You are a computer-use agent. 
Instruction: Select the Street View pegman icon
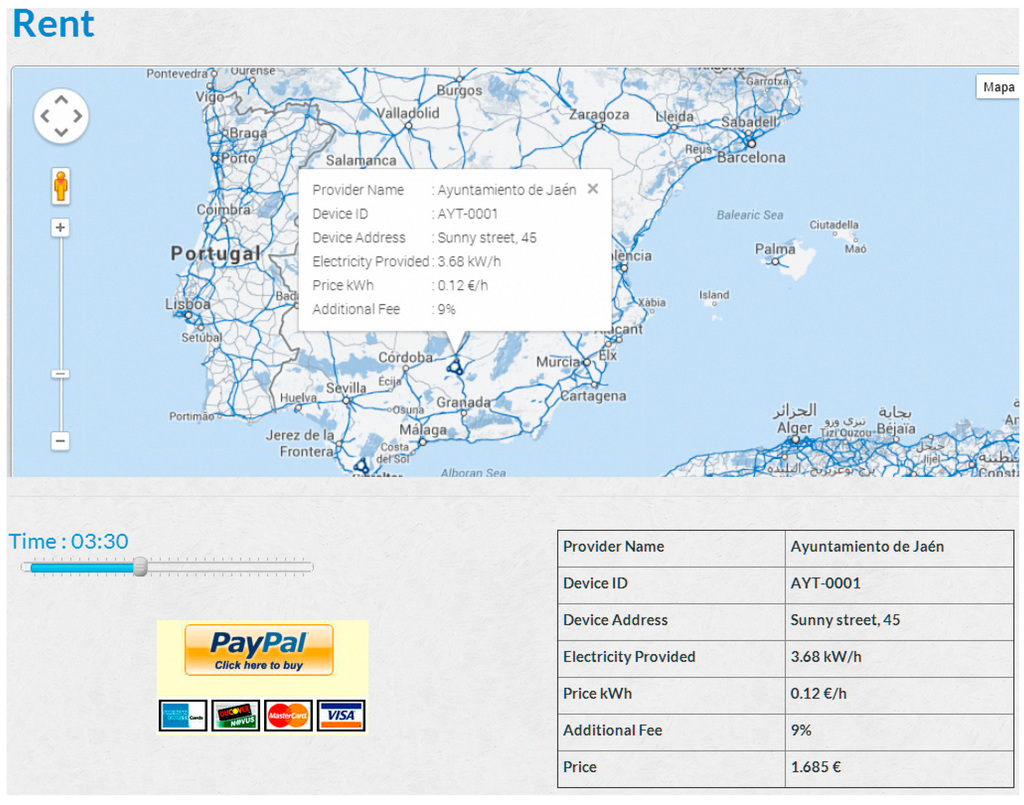[x=61, y=186]
